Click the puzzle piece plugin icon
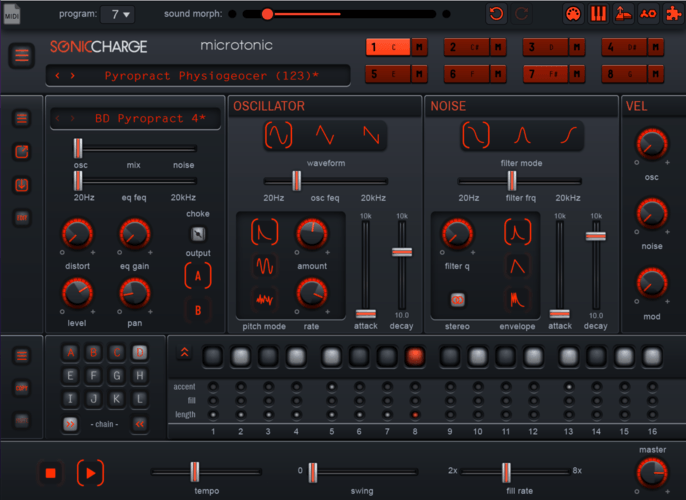686x500 pixels. [673, 14]
